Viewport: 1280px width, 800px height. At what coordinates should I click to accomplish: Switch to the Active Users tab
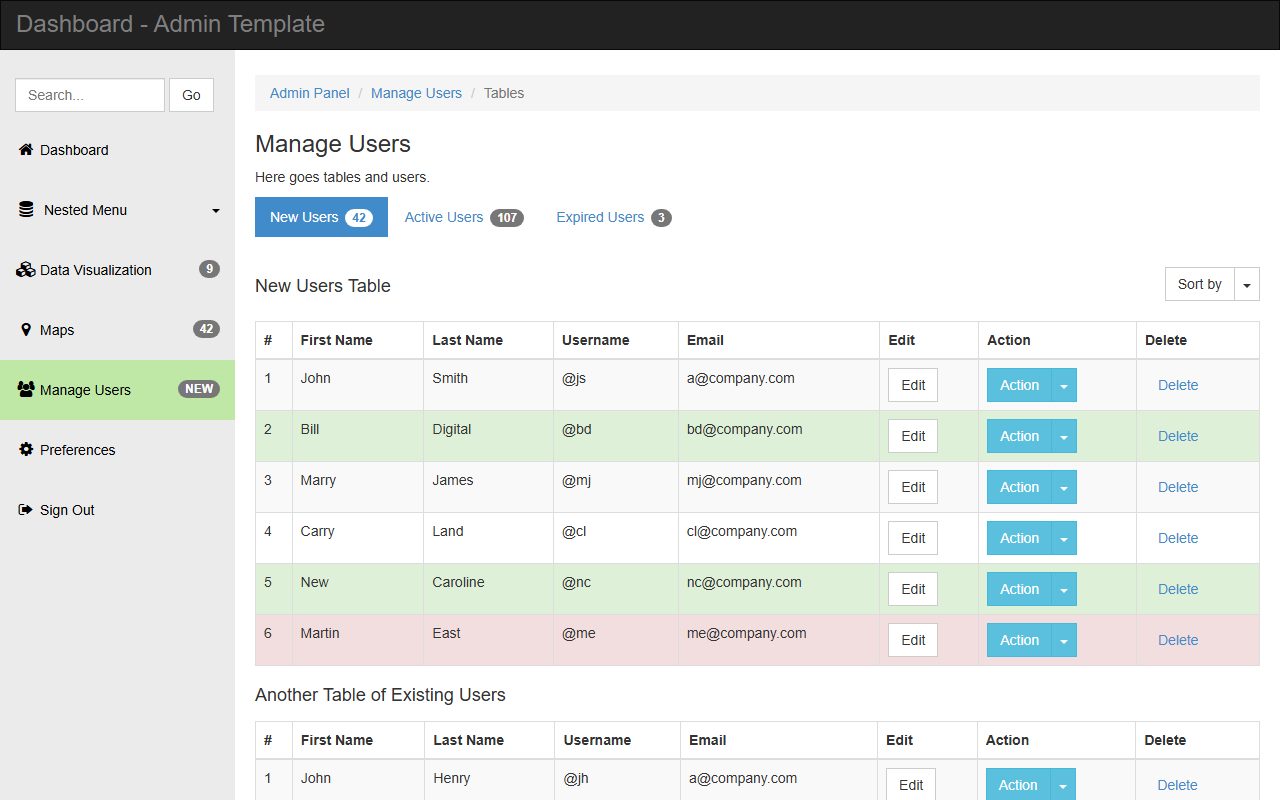pyautogui.click(x=464, y=217)
